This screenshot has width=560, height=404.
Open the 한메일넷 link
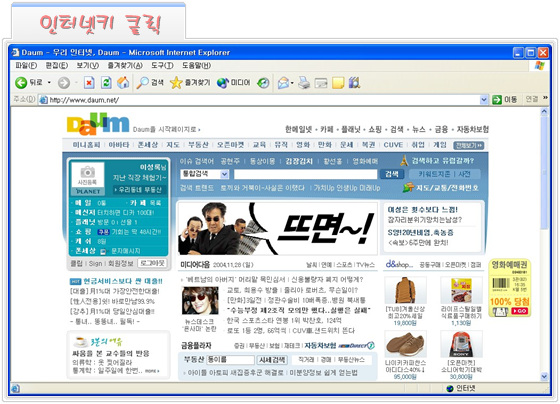(x=299, y=129)
